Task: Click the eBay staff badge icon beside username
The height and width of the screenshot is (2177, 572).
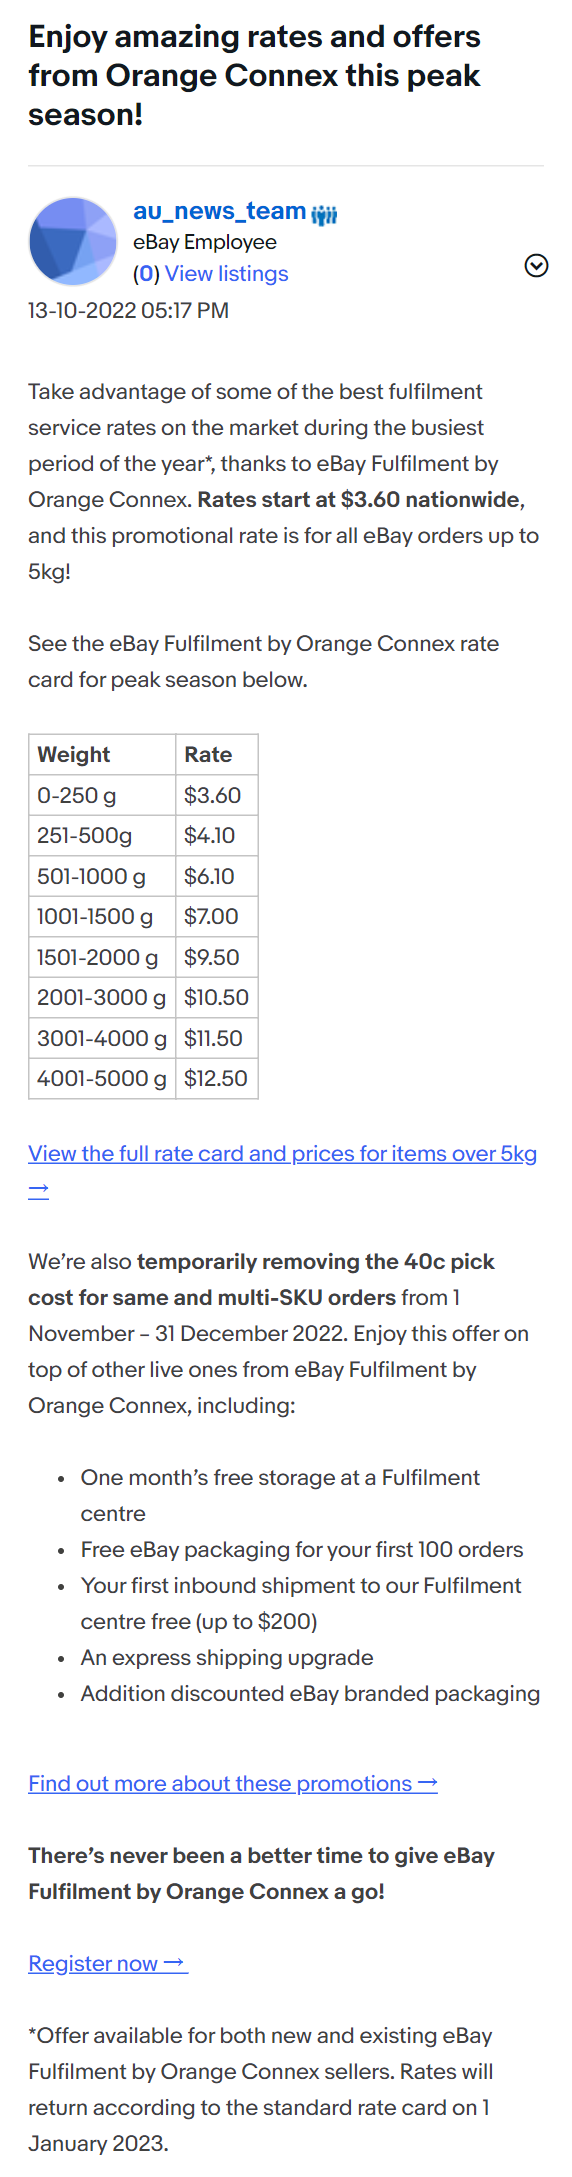Action: (324, 214)
